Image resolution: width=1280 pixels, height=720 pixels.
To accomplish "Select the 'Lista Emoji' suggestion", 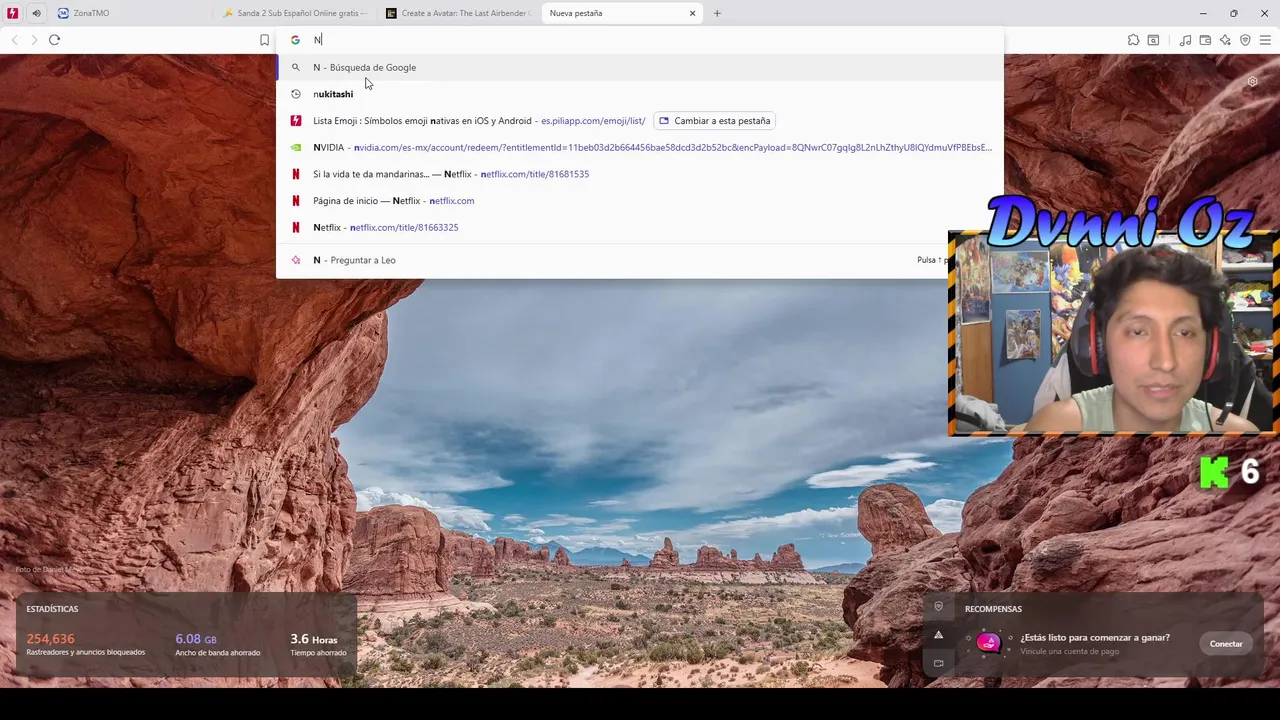I will pyautogui.click(x=640, y=120).
